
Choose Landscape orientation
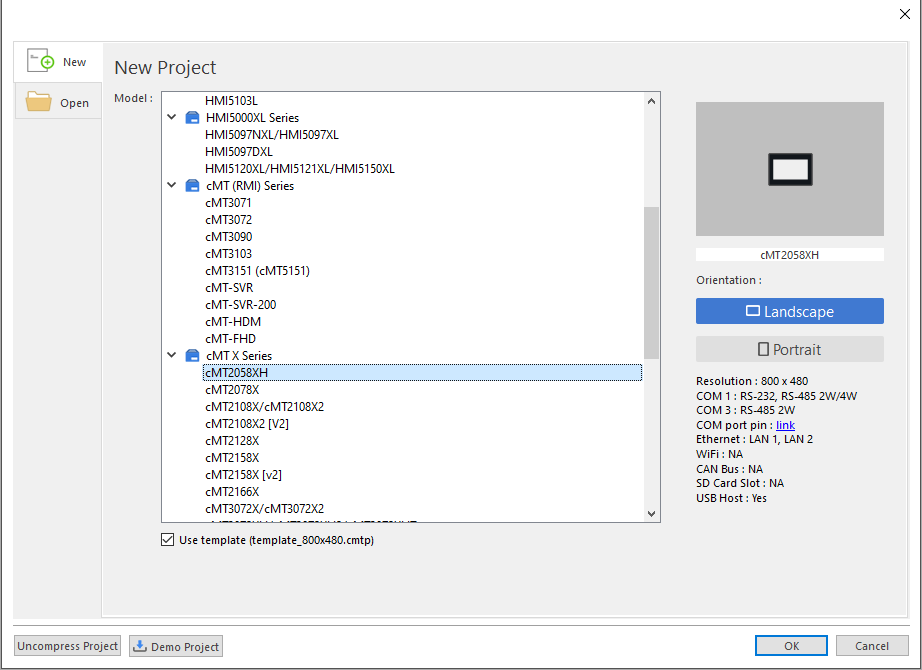click(x=790, y=311)
